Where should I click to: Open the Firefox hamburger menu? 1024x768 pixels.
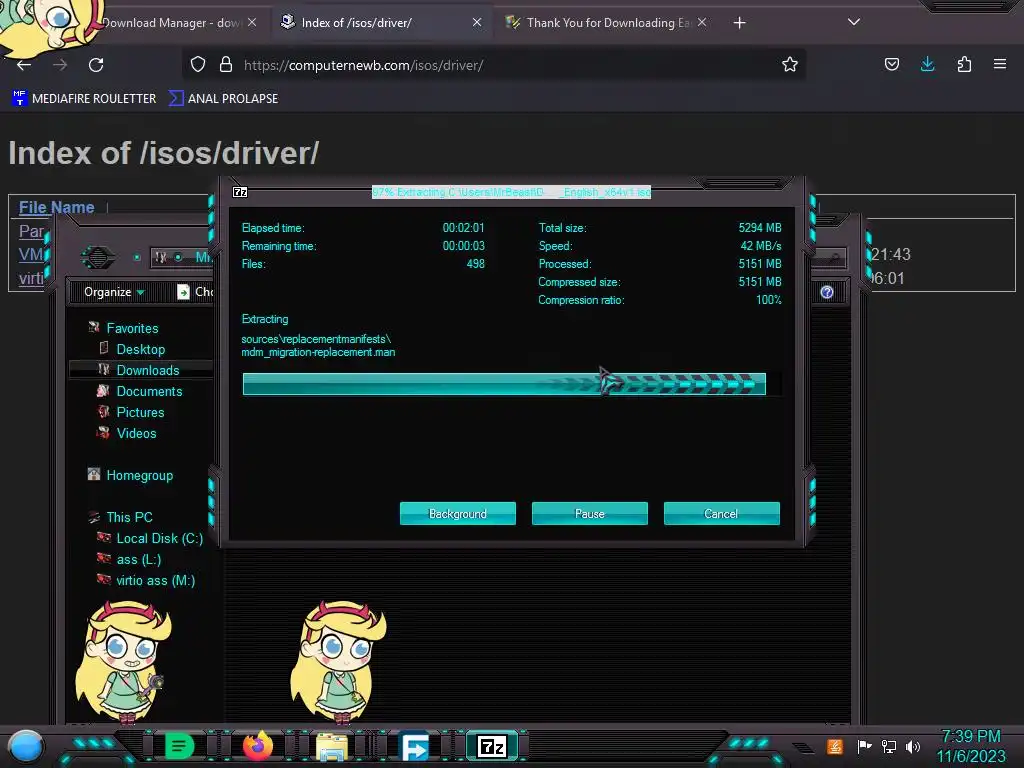pos(1000,64)
